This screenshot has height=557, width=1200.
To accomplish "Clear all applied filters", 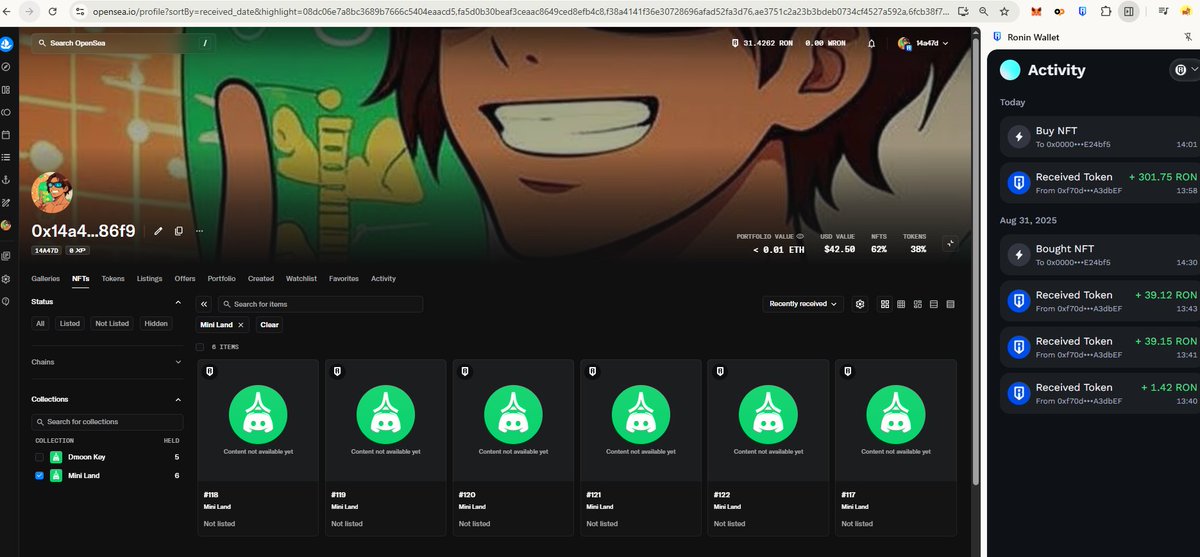I will tap(269, 325).
